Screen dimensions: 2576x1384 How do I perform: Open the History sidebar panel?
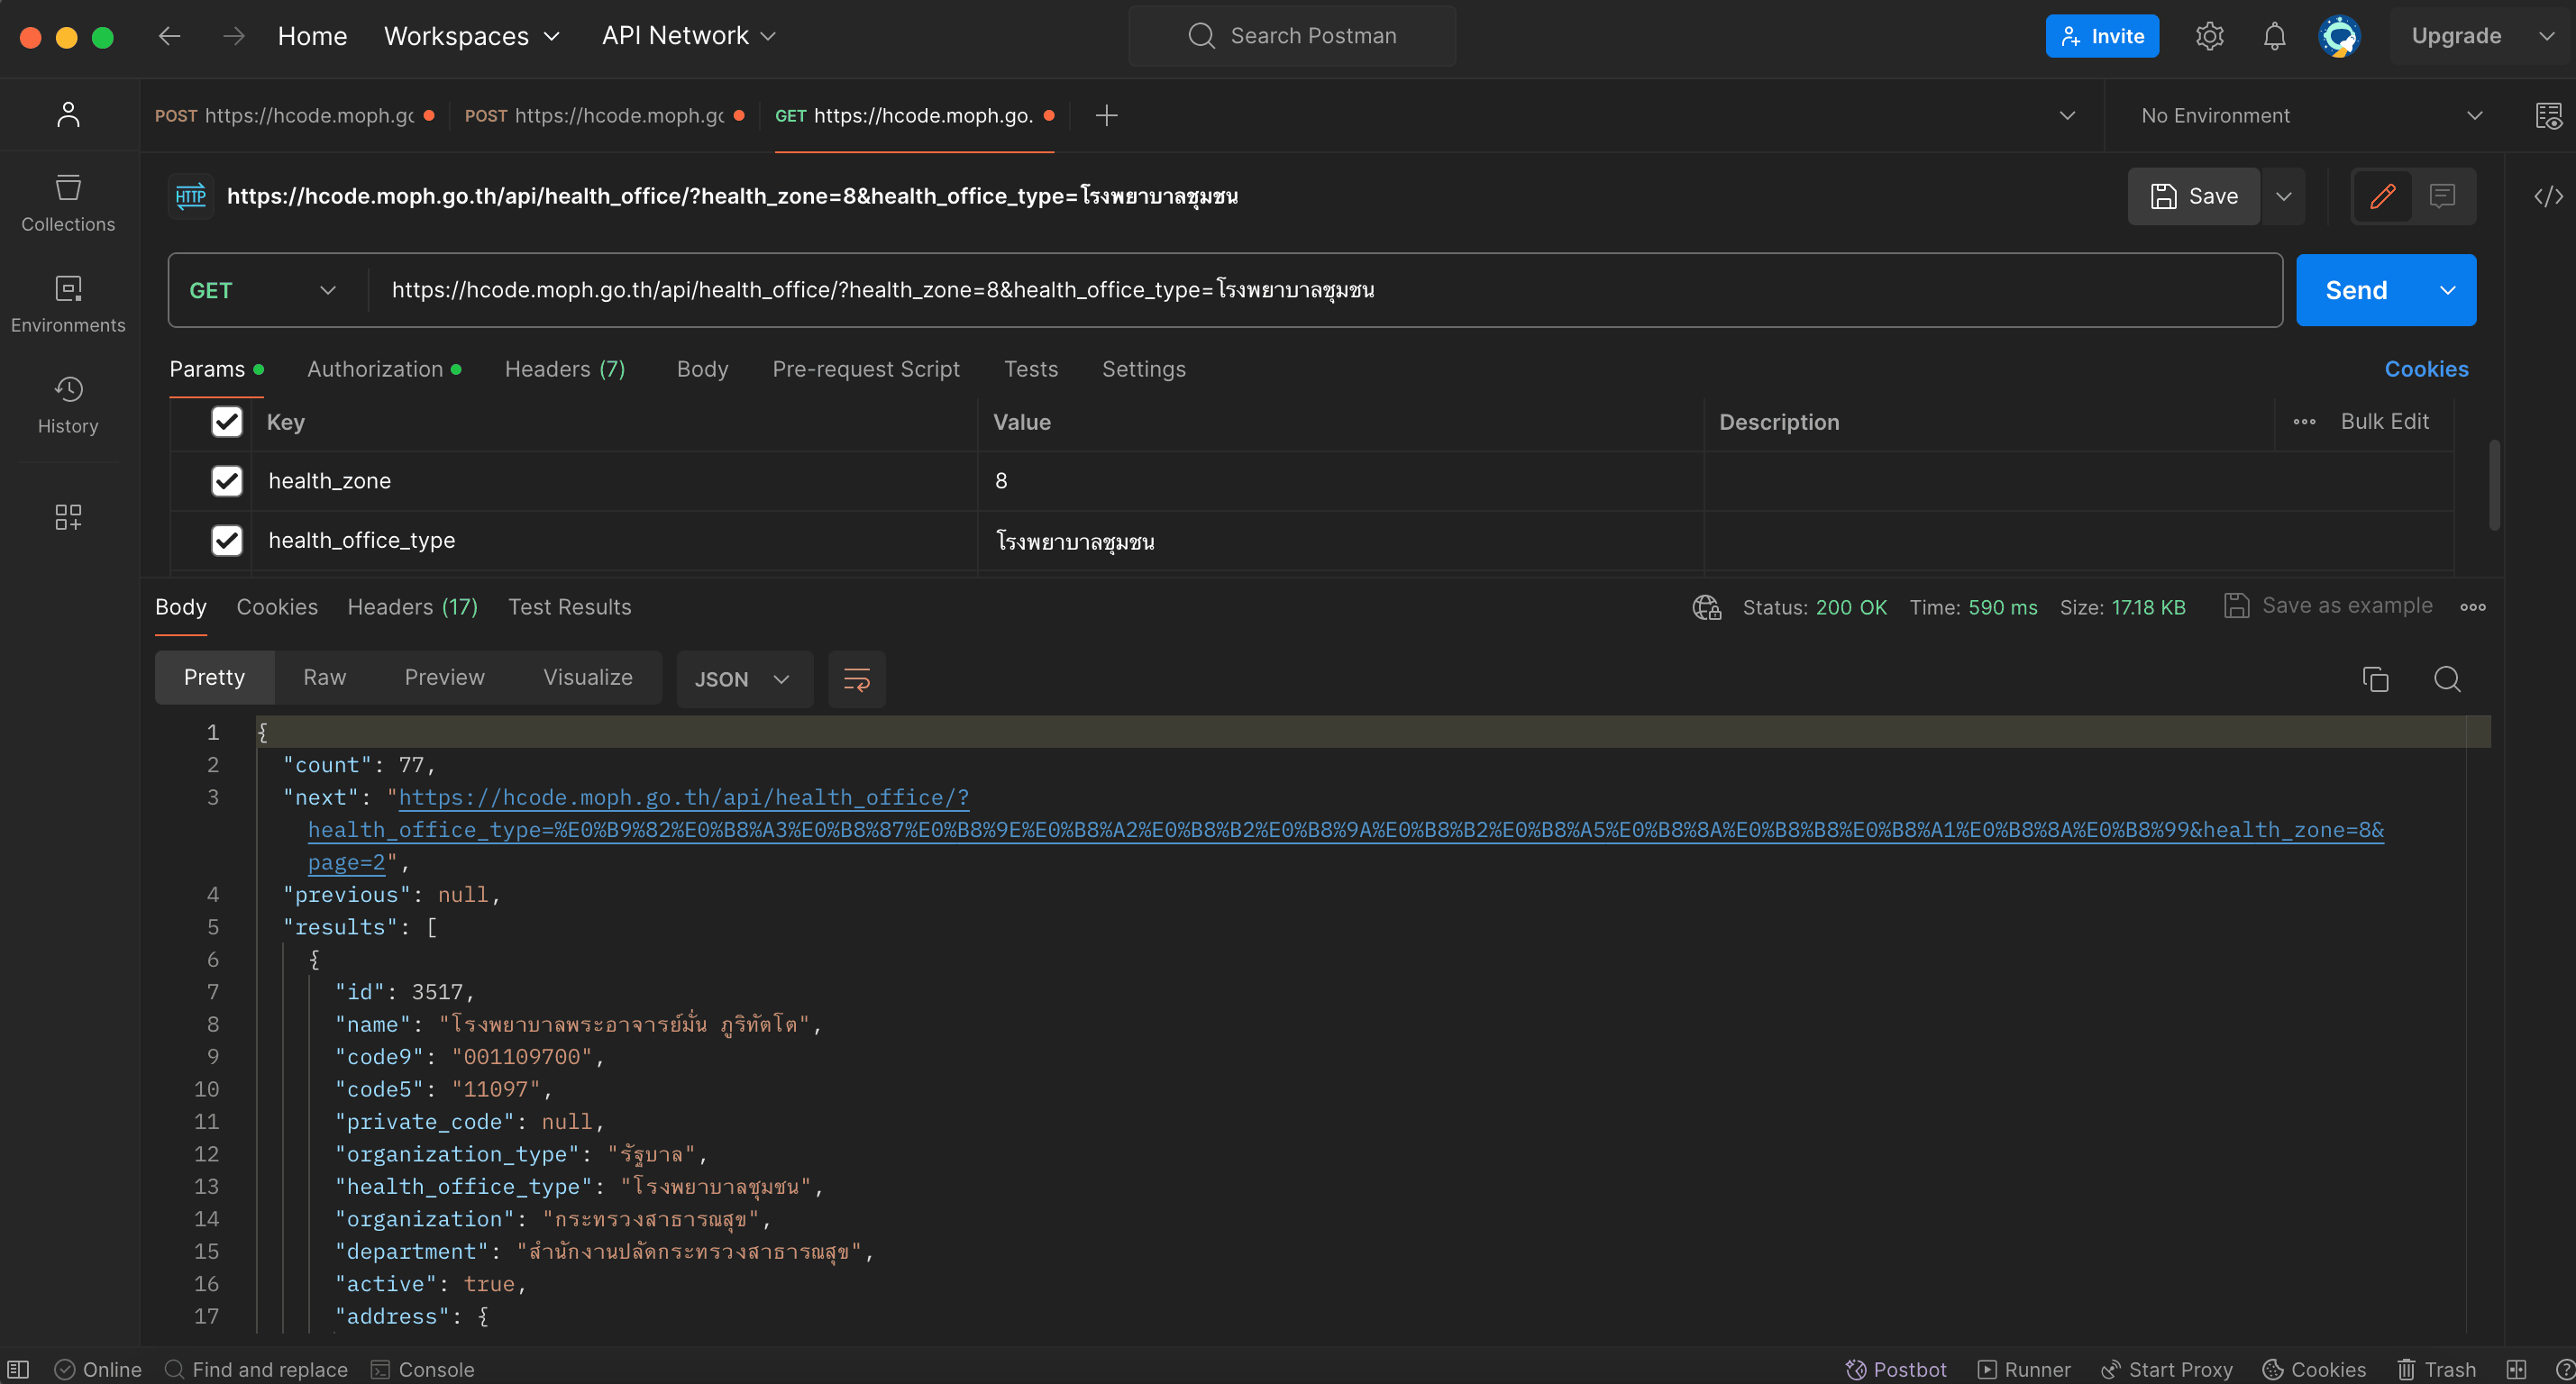tap(68, 404)
